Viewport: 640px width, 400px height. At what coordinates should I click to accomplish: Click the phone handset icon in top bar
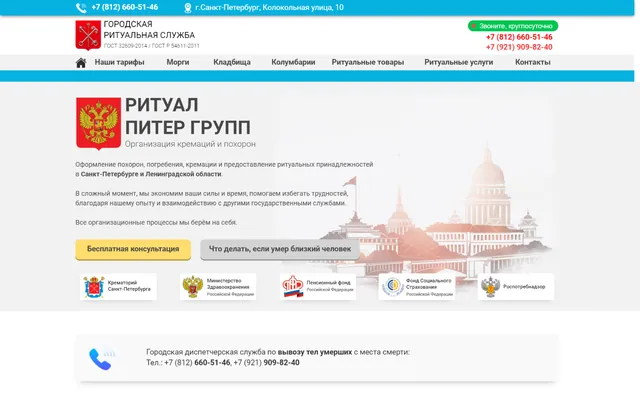(81, 8)
